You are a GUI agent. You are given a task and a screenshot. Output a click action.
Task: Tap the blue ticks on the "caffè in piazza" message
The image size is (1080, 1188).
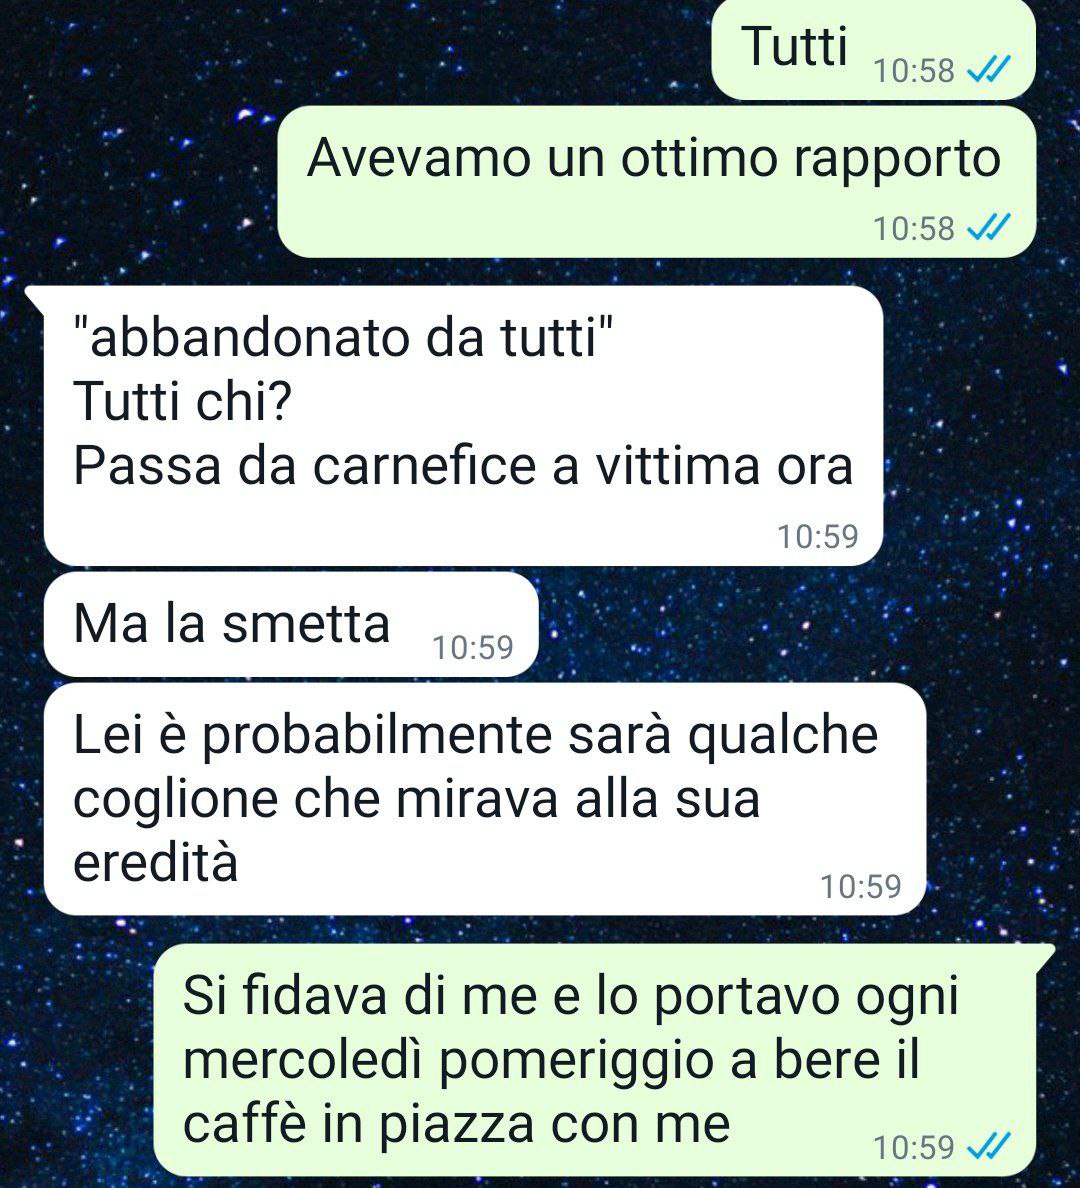click(990, 1146)
